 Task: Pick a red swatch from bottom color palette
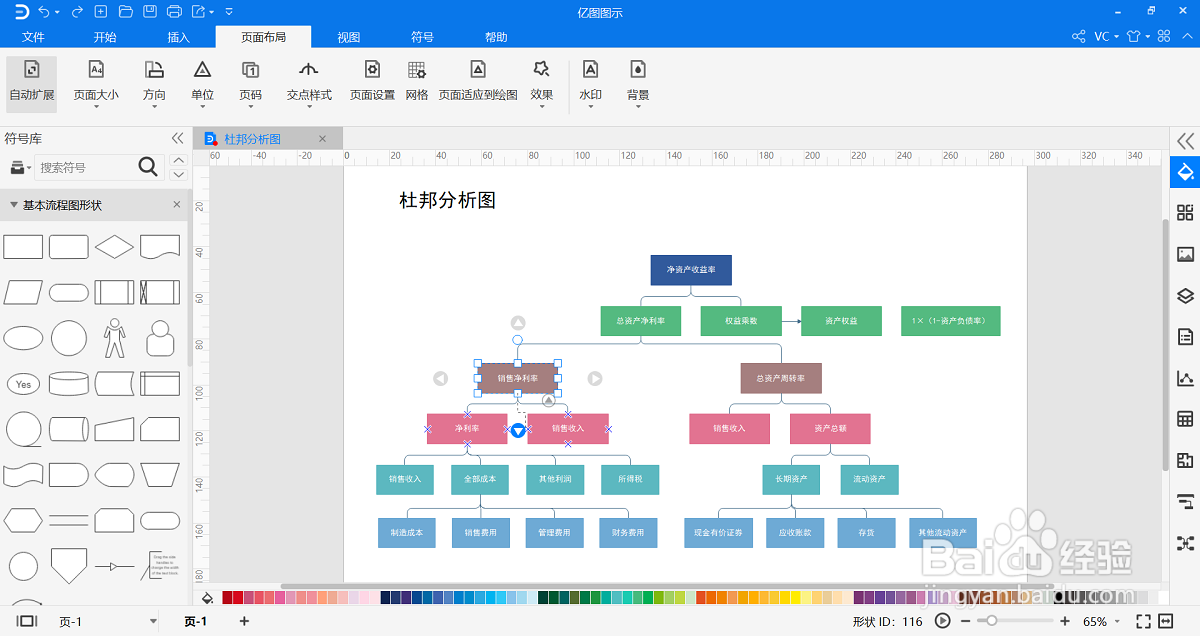[235, 598]
